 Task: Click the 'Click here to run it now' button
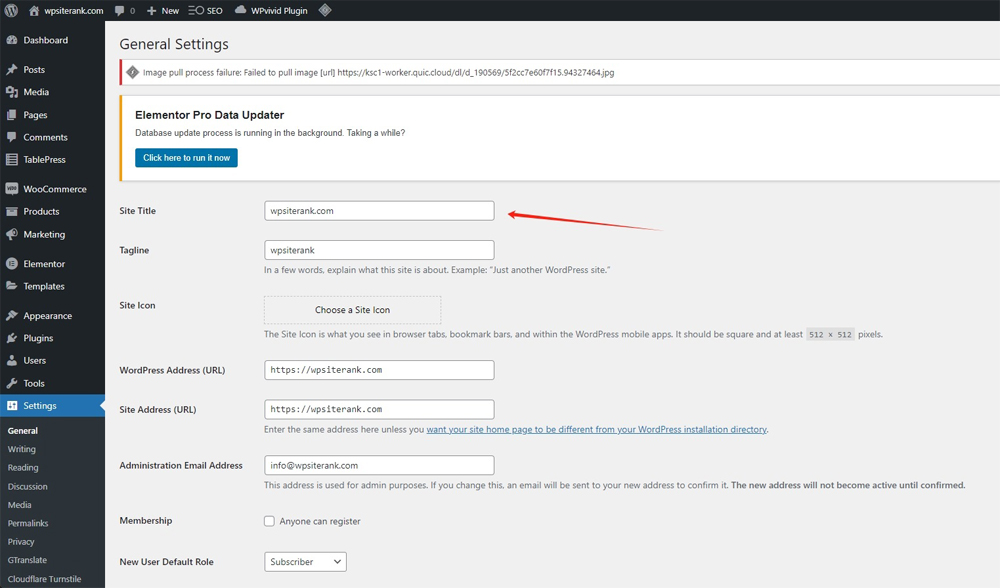click(x=186, y=158)
